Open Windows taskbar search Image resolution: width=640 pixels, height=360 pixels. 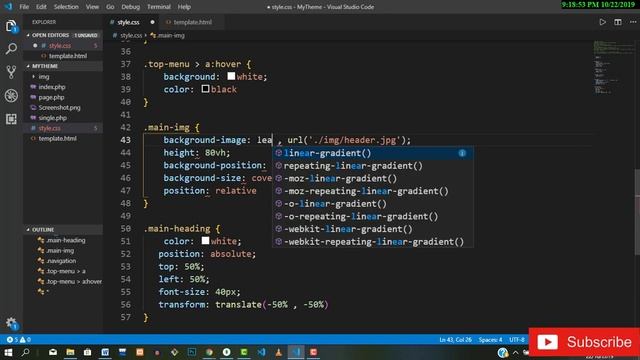pos(25,352)
